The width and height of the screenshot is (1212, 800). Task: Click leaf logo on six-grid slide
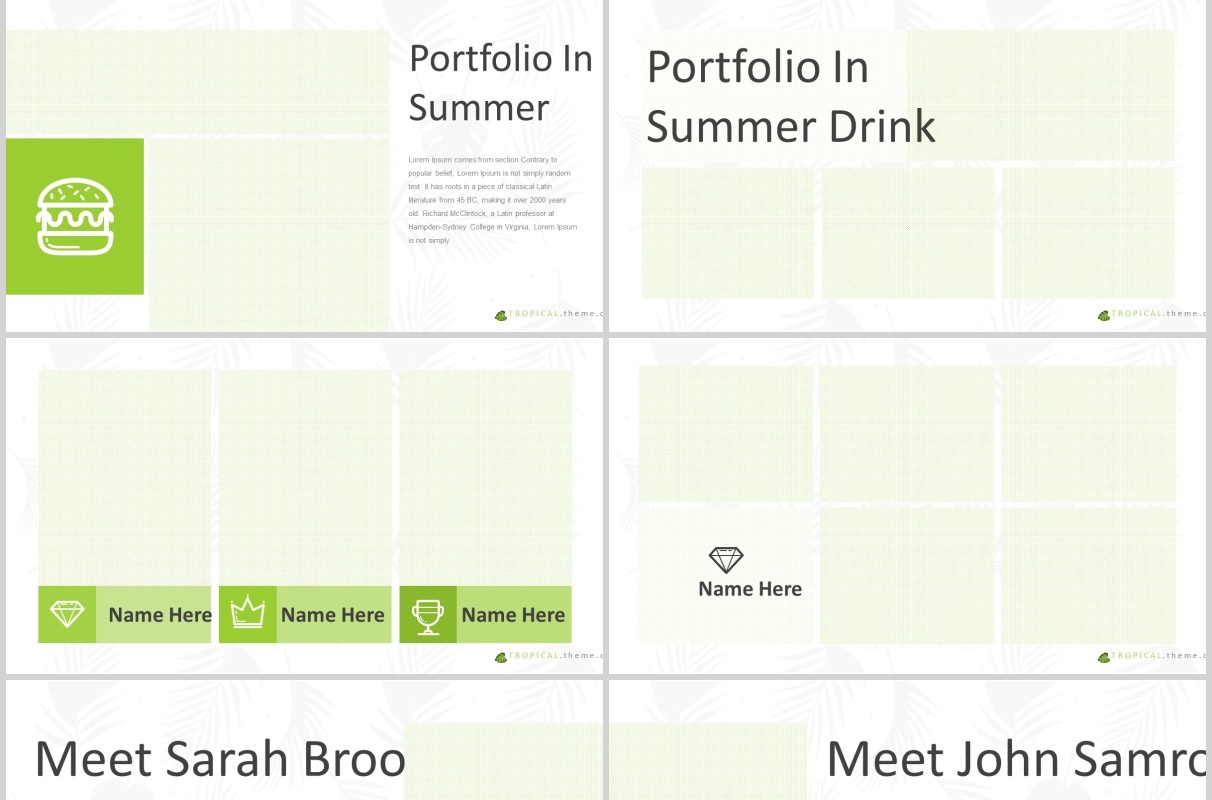pos(1104,657)
